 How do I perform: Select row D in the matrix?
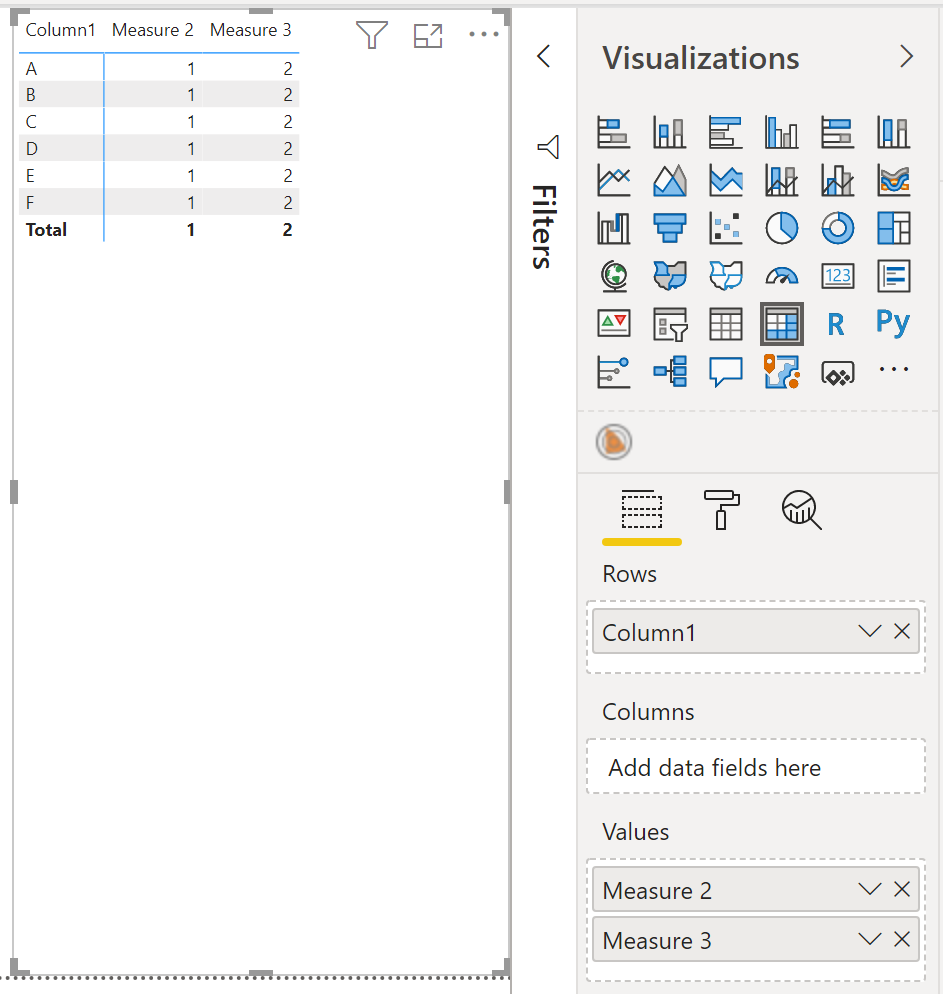tap(32, 149)
